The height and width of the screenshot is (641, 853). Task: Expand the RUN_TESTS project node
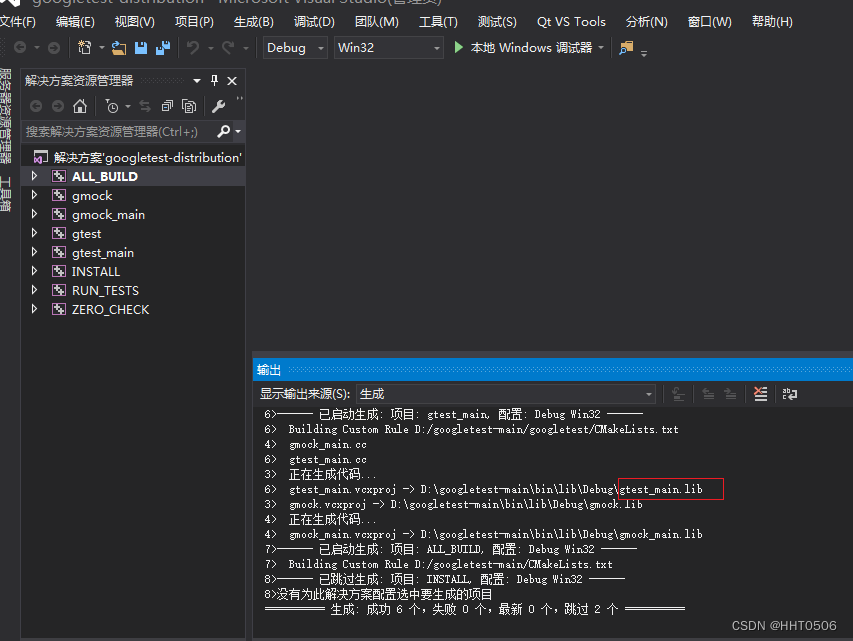pyautogui.click(x=34, y=290)
